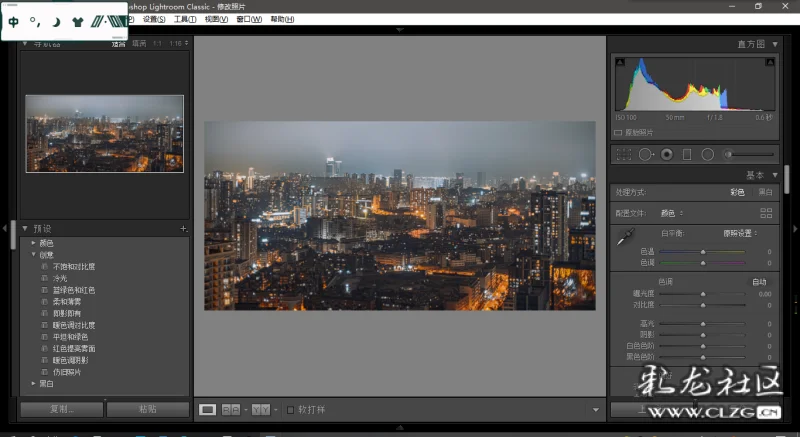This screenshot has width=800, height=437.
Task: Click the 对比度 contrast slider handle
Action: pyautogui.click(x=703, y=305)
